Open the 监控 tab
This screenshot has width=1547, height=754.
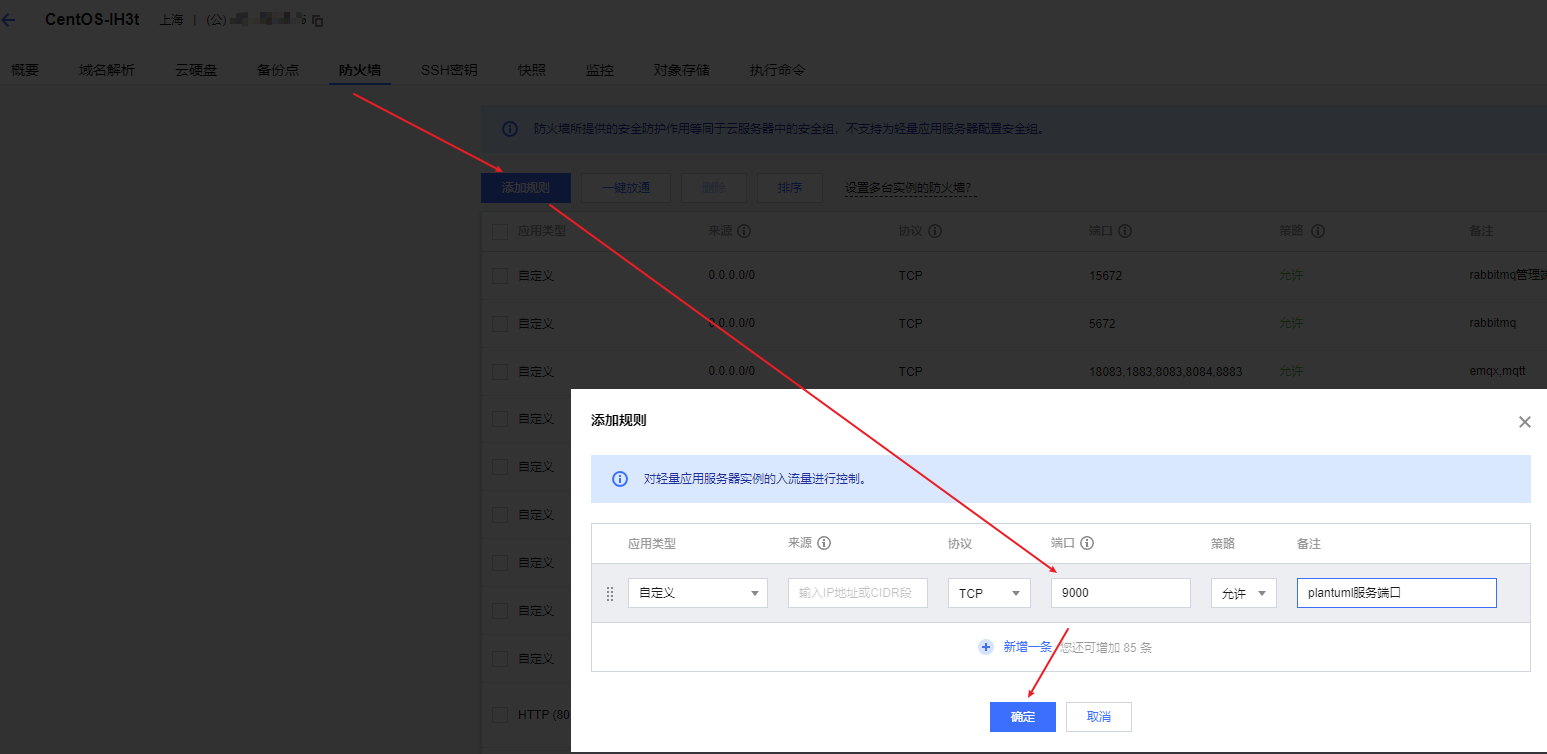(600, 70)
